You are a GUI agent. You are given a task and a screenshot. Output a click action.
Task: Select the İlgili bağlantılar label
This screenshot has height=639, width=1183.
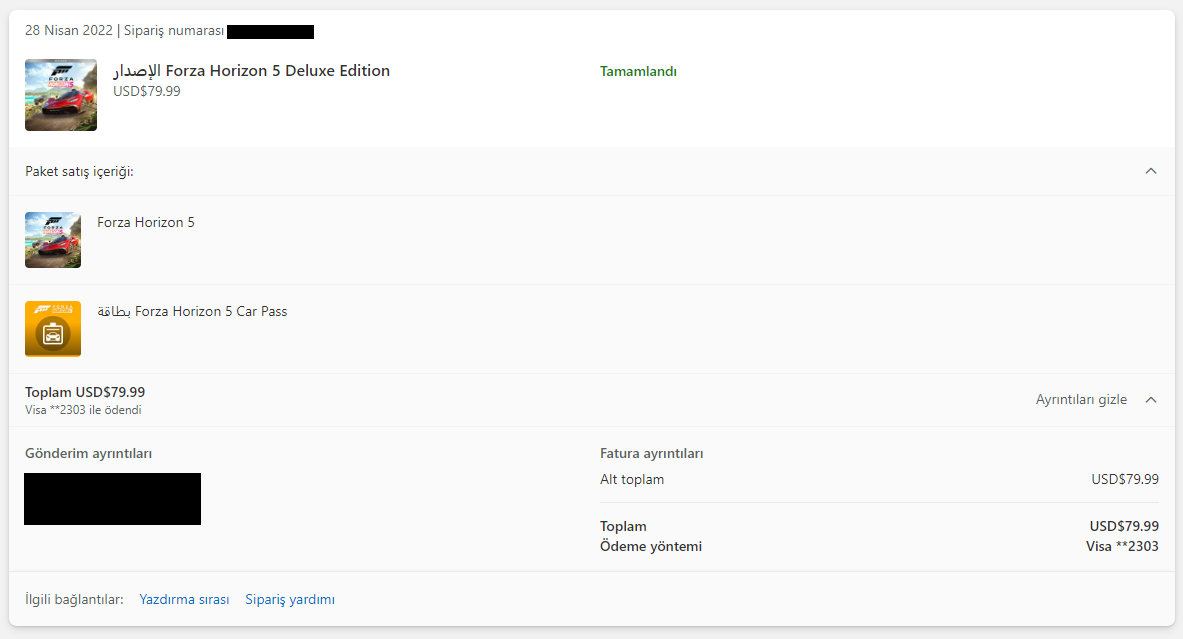74,600
